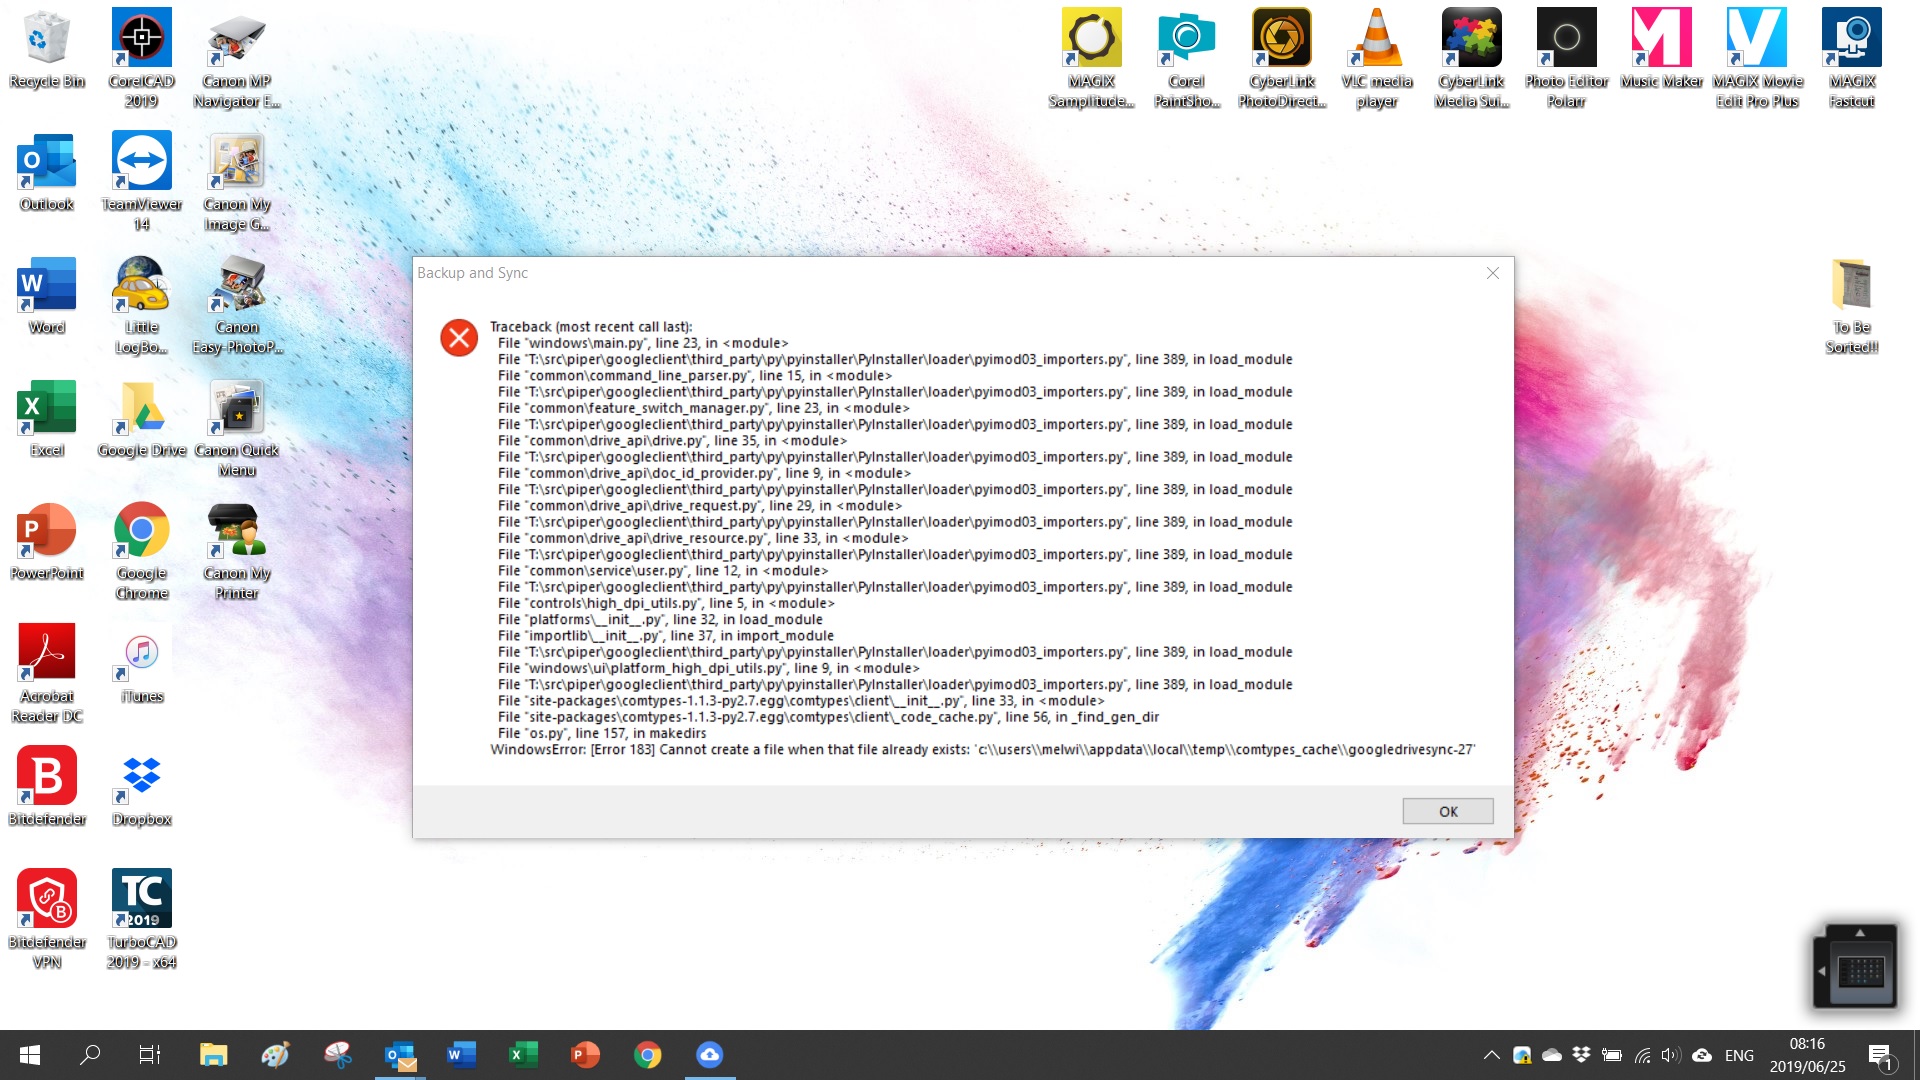This screenshot has height=1080, width=1920.
Task: Click the Backup and Sync taskbar icon
Action: click(x=709, y=1055)
